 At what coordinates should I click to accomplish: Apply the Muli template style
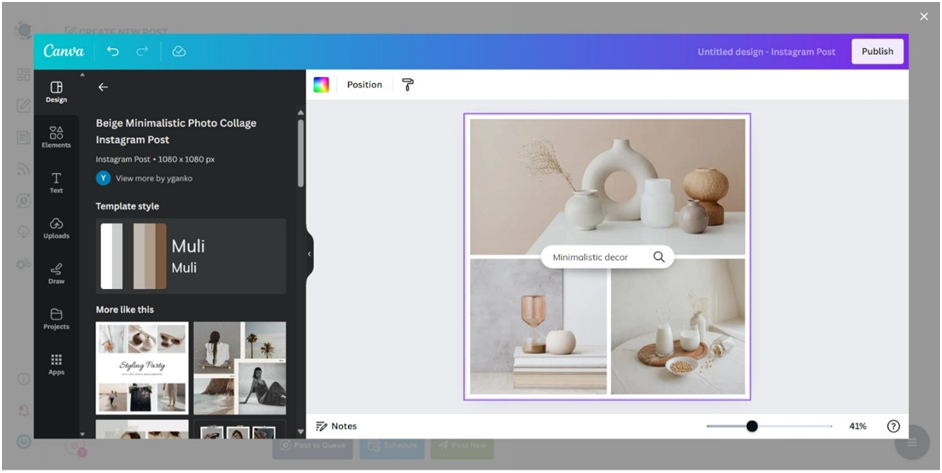[190, 257]
